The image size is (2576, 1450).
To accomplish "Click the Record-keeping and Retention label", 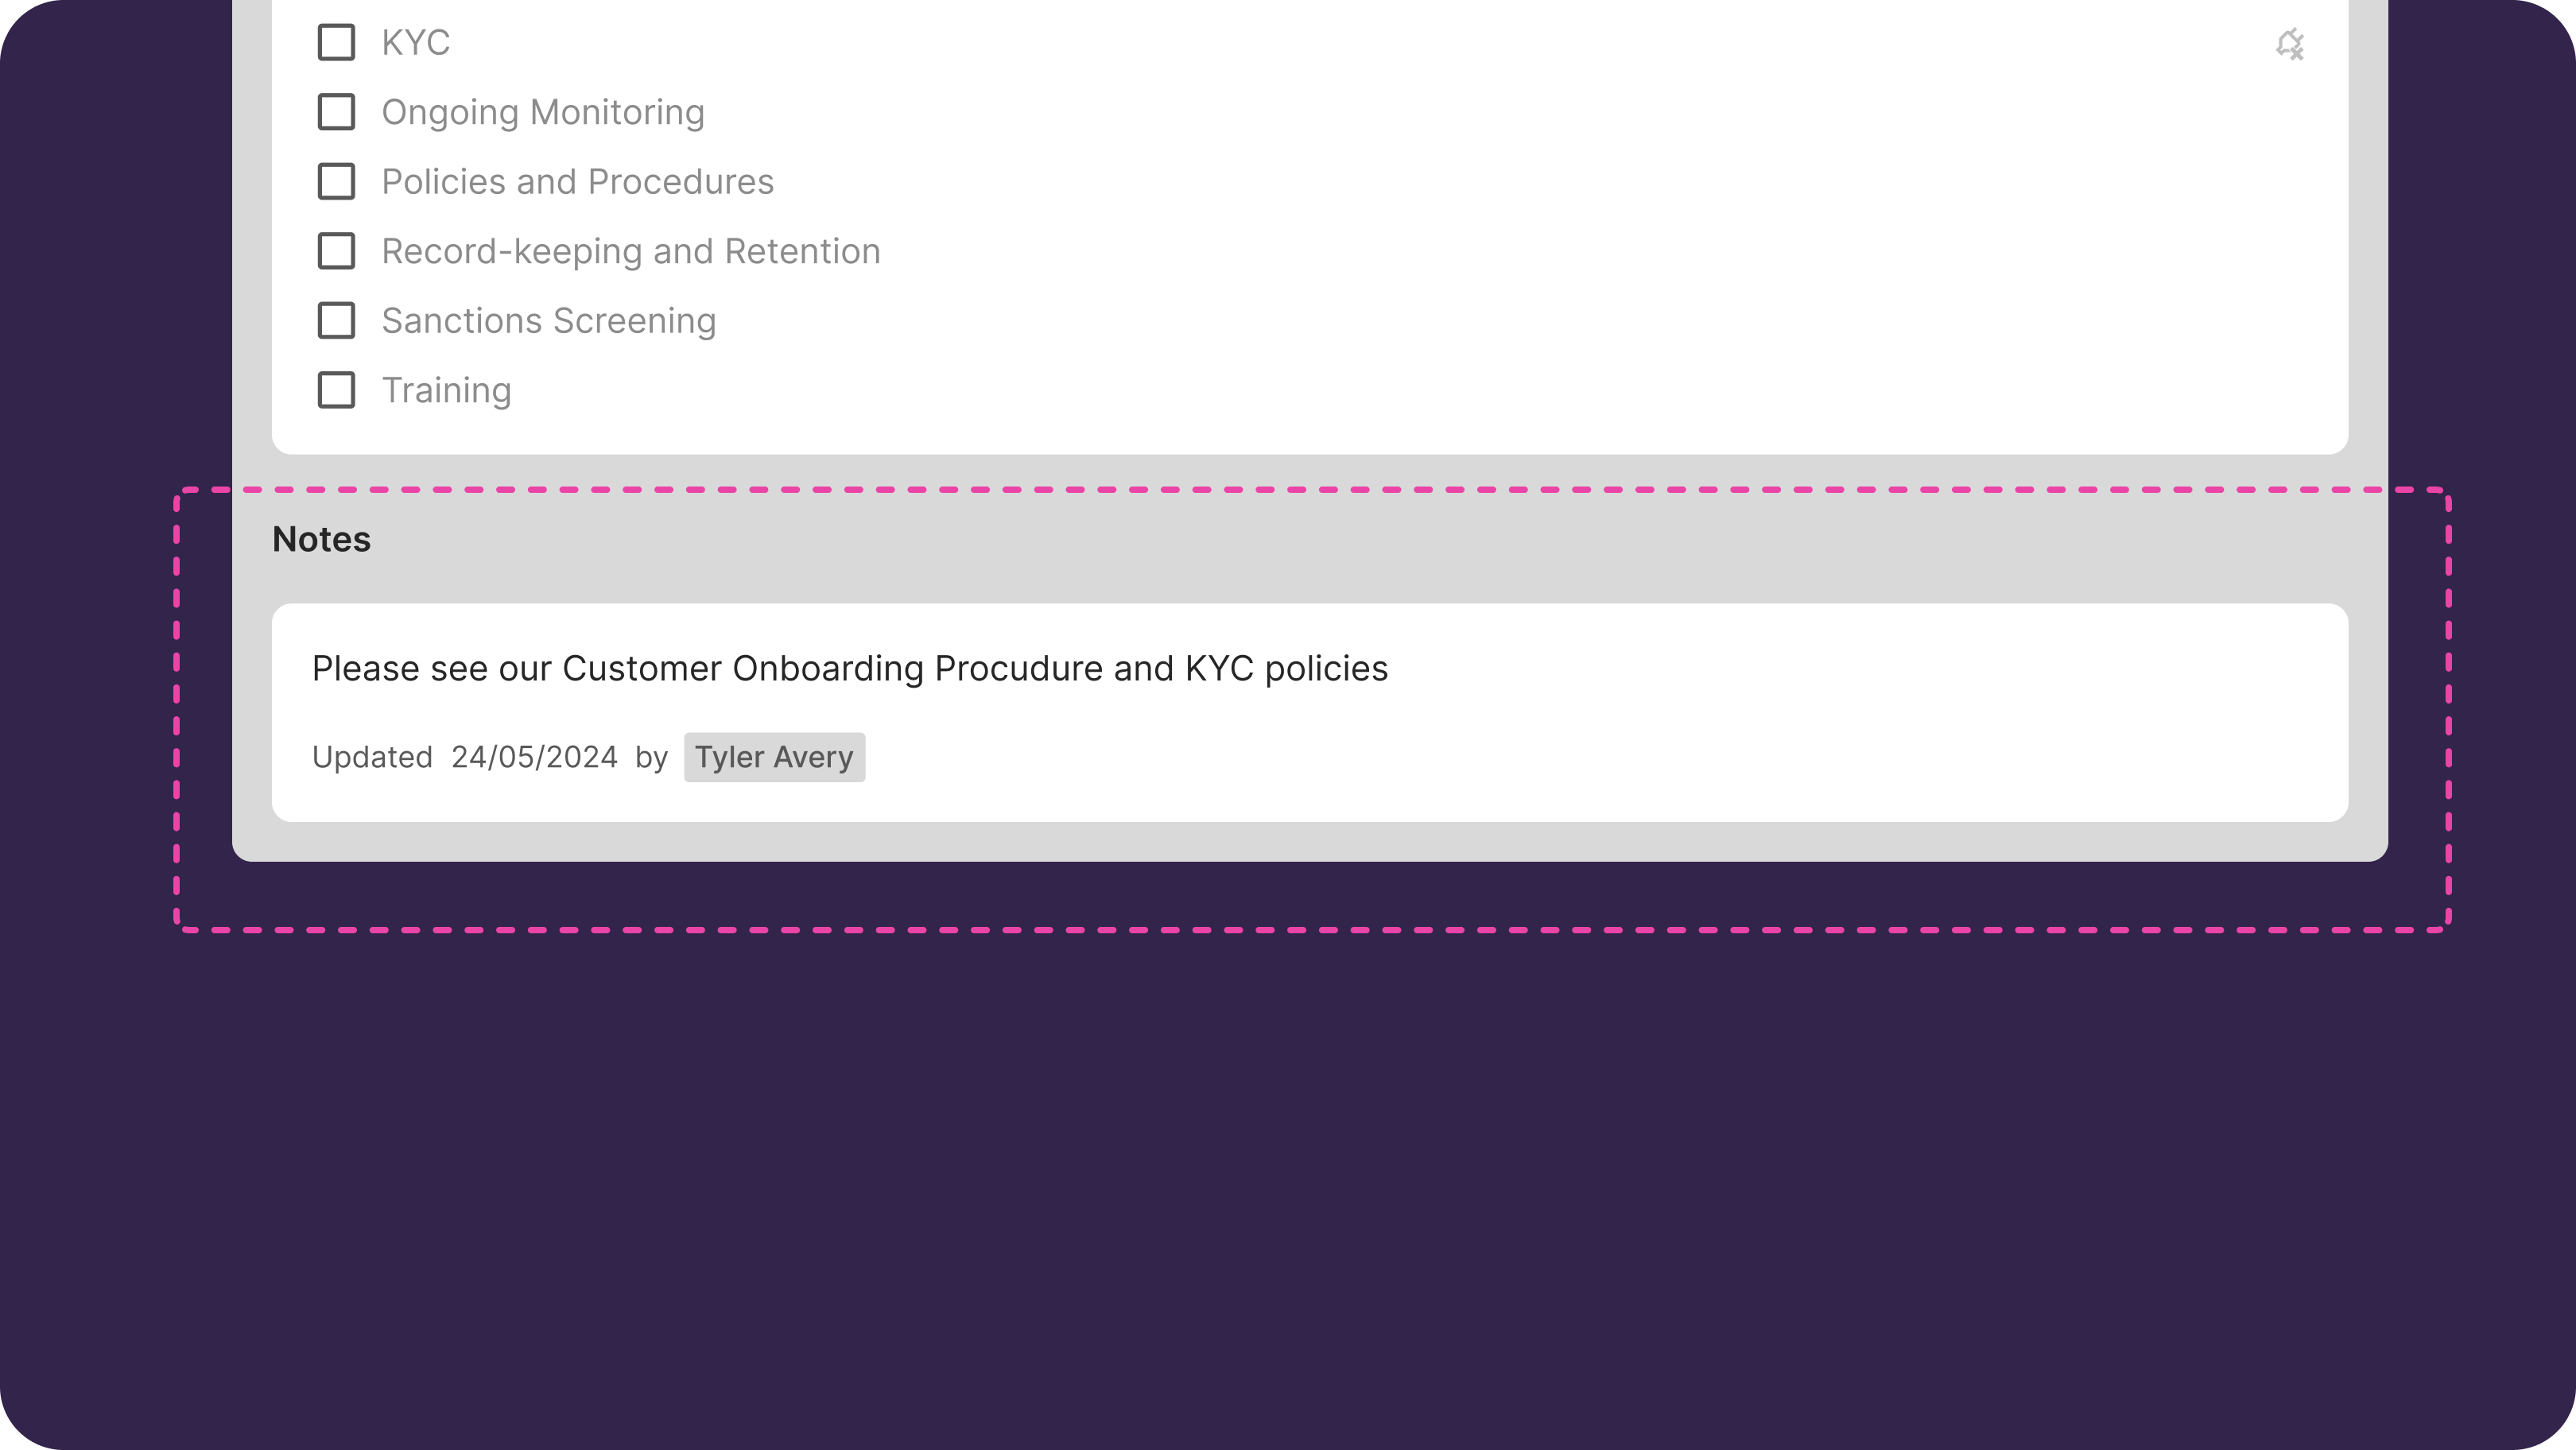I will pos(631,251).
